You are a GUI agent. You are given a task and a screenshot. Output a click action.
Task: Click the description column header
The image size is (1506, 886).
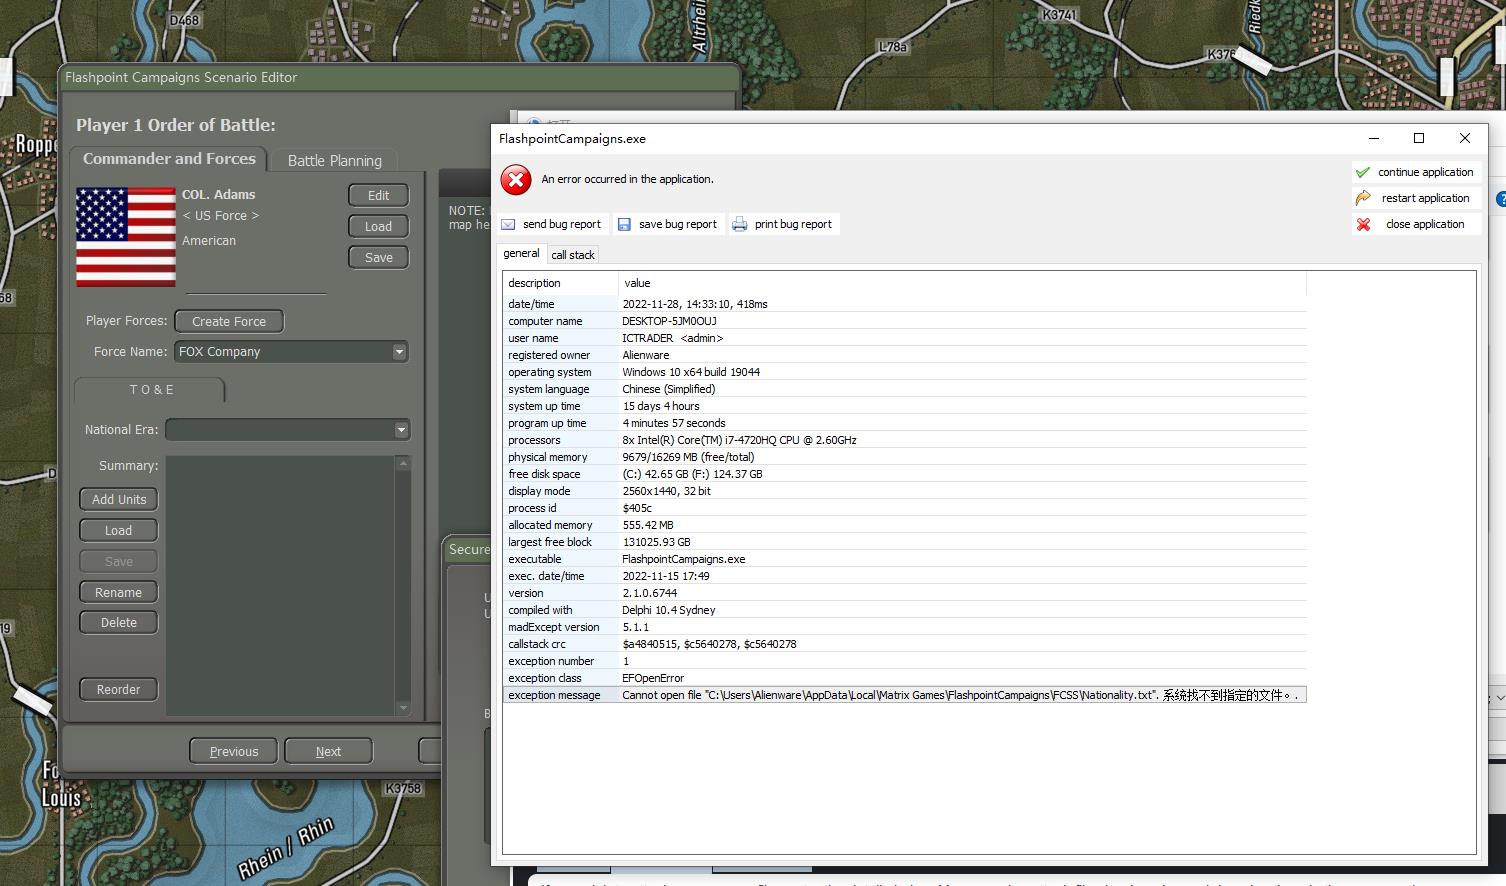click(x=560, y=283)
